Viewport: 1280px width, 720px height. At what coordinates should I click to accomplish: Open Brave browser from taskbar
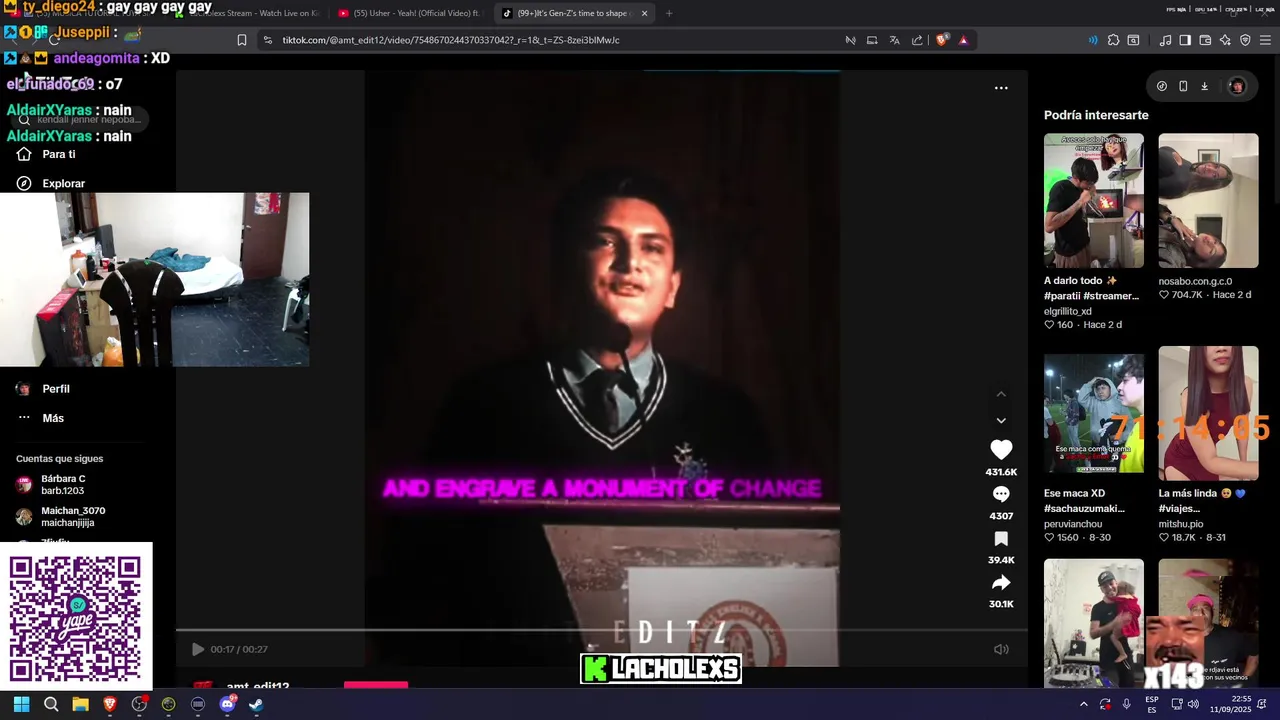(x=110, y=704)
